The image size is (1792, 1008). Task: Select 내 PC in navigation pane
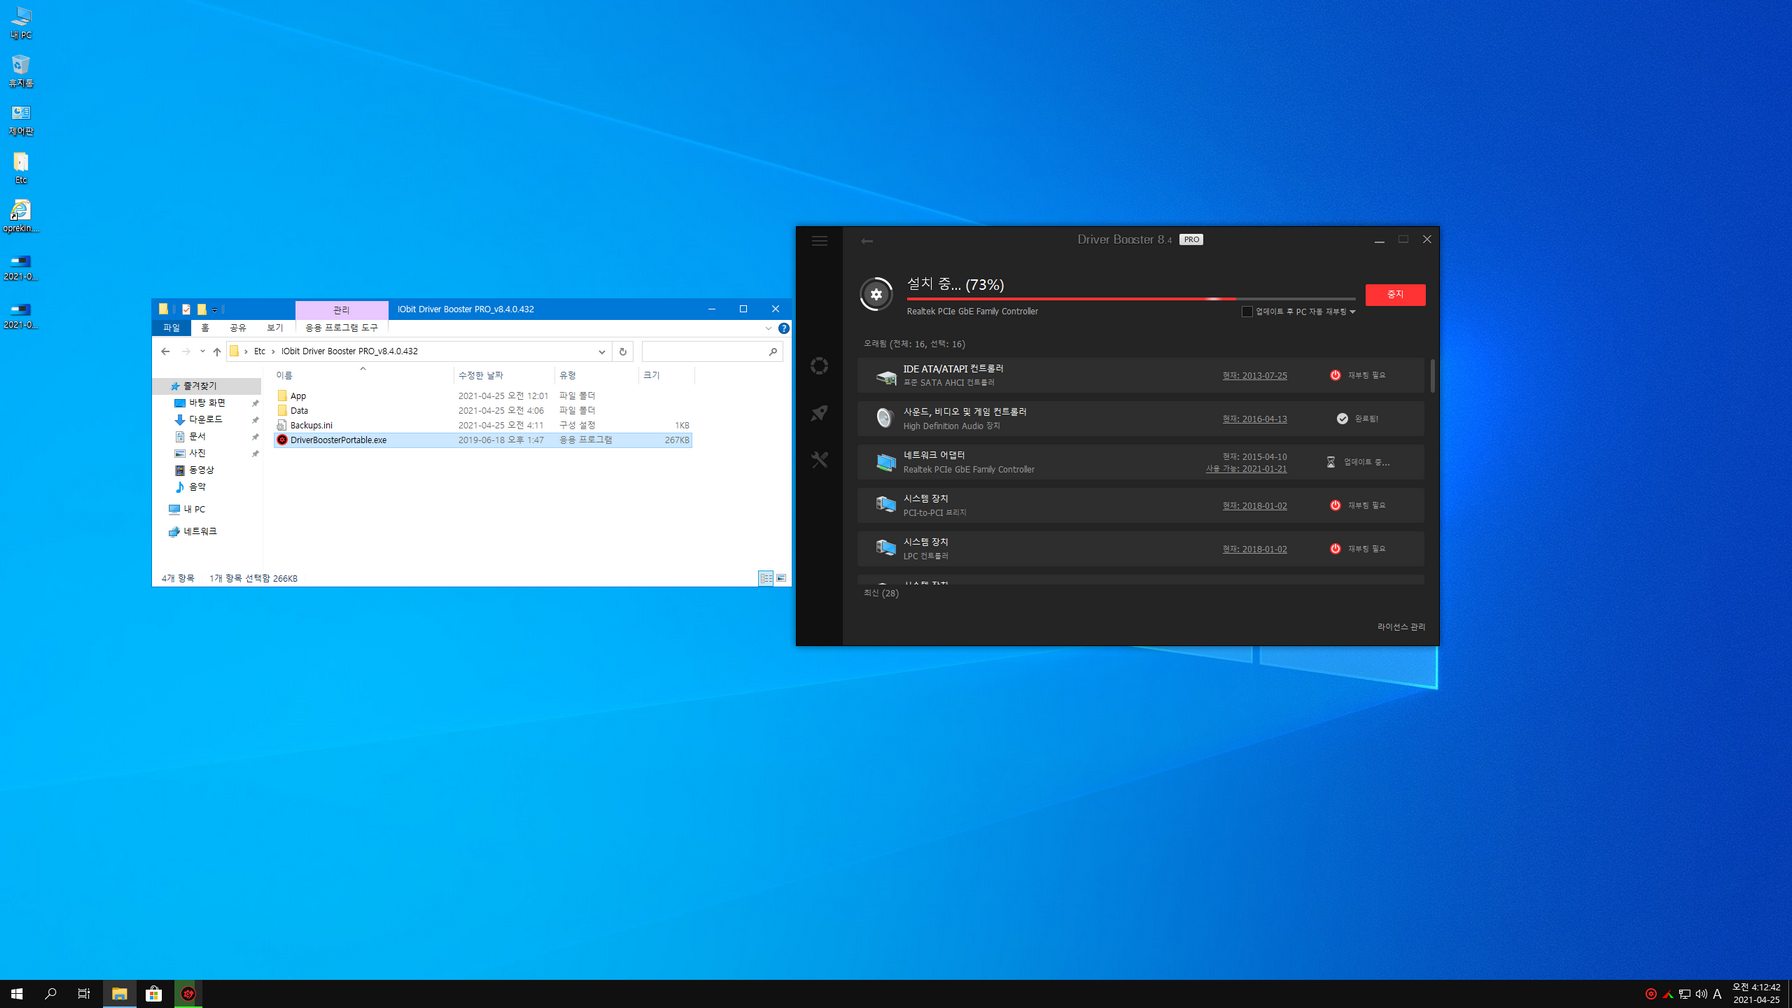(194, 509)
